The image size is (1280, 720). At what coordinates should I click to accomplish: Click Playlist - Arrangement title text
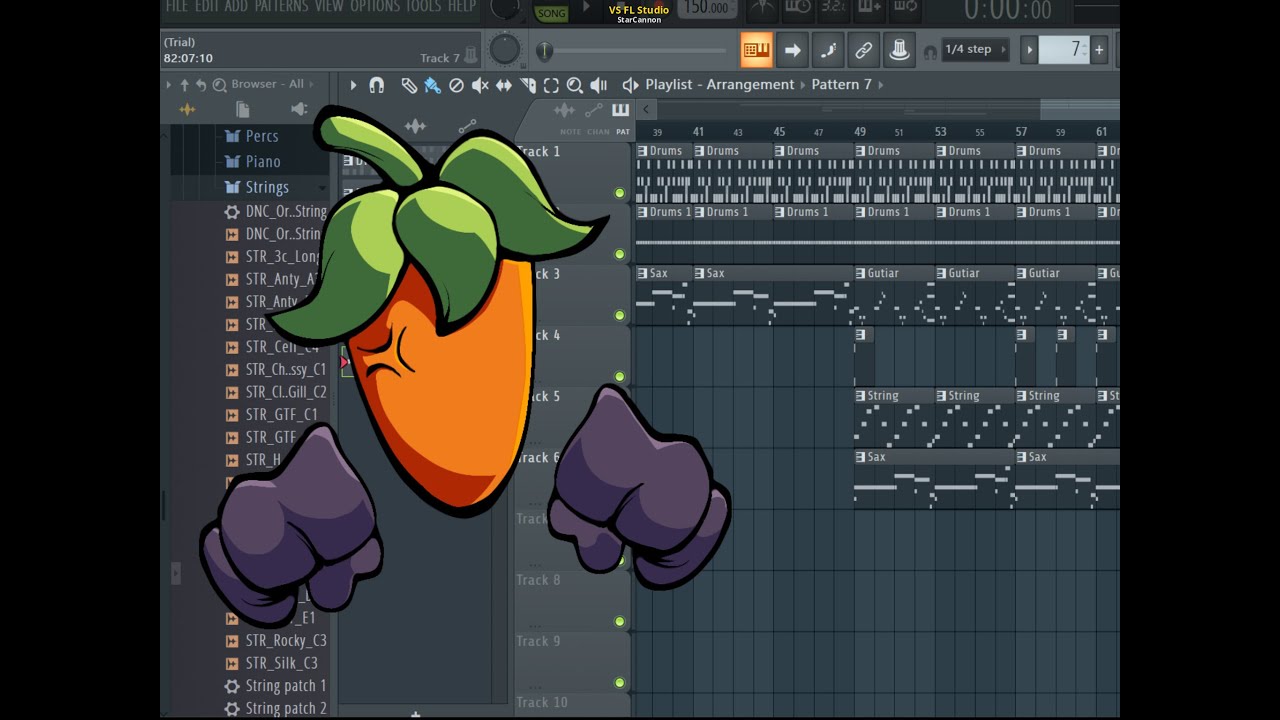coord(720,85)
